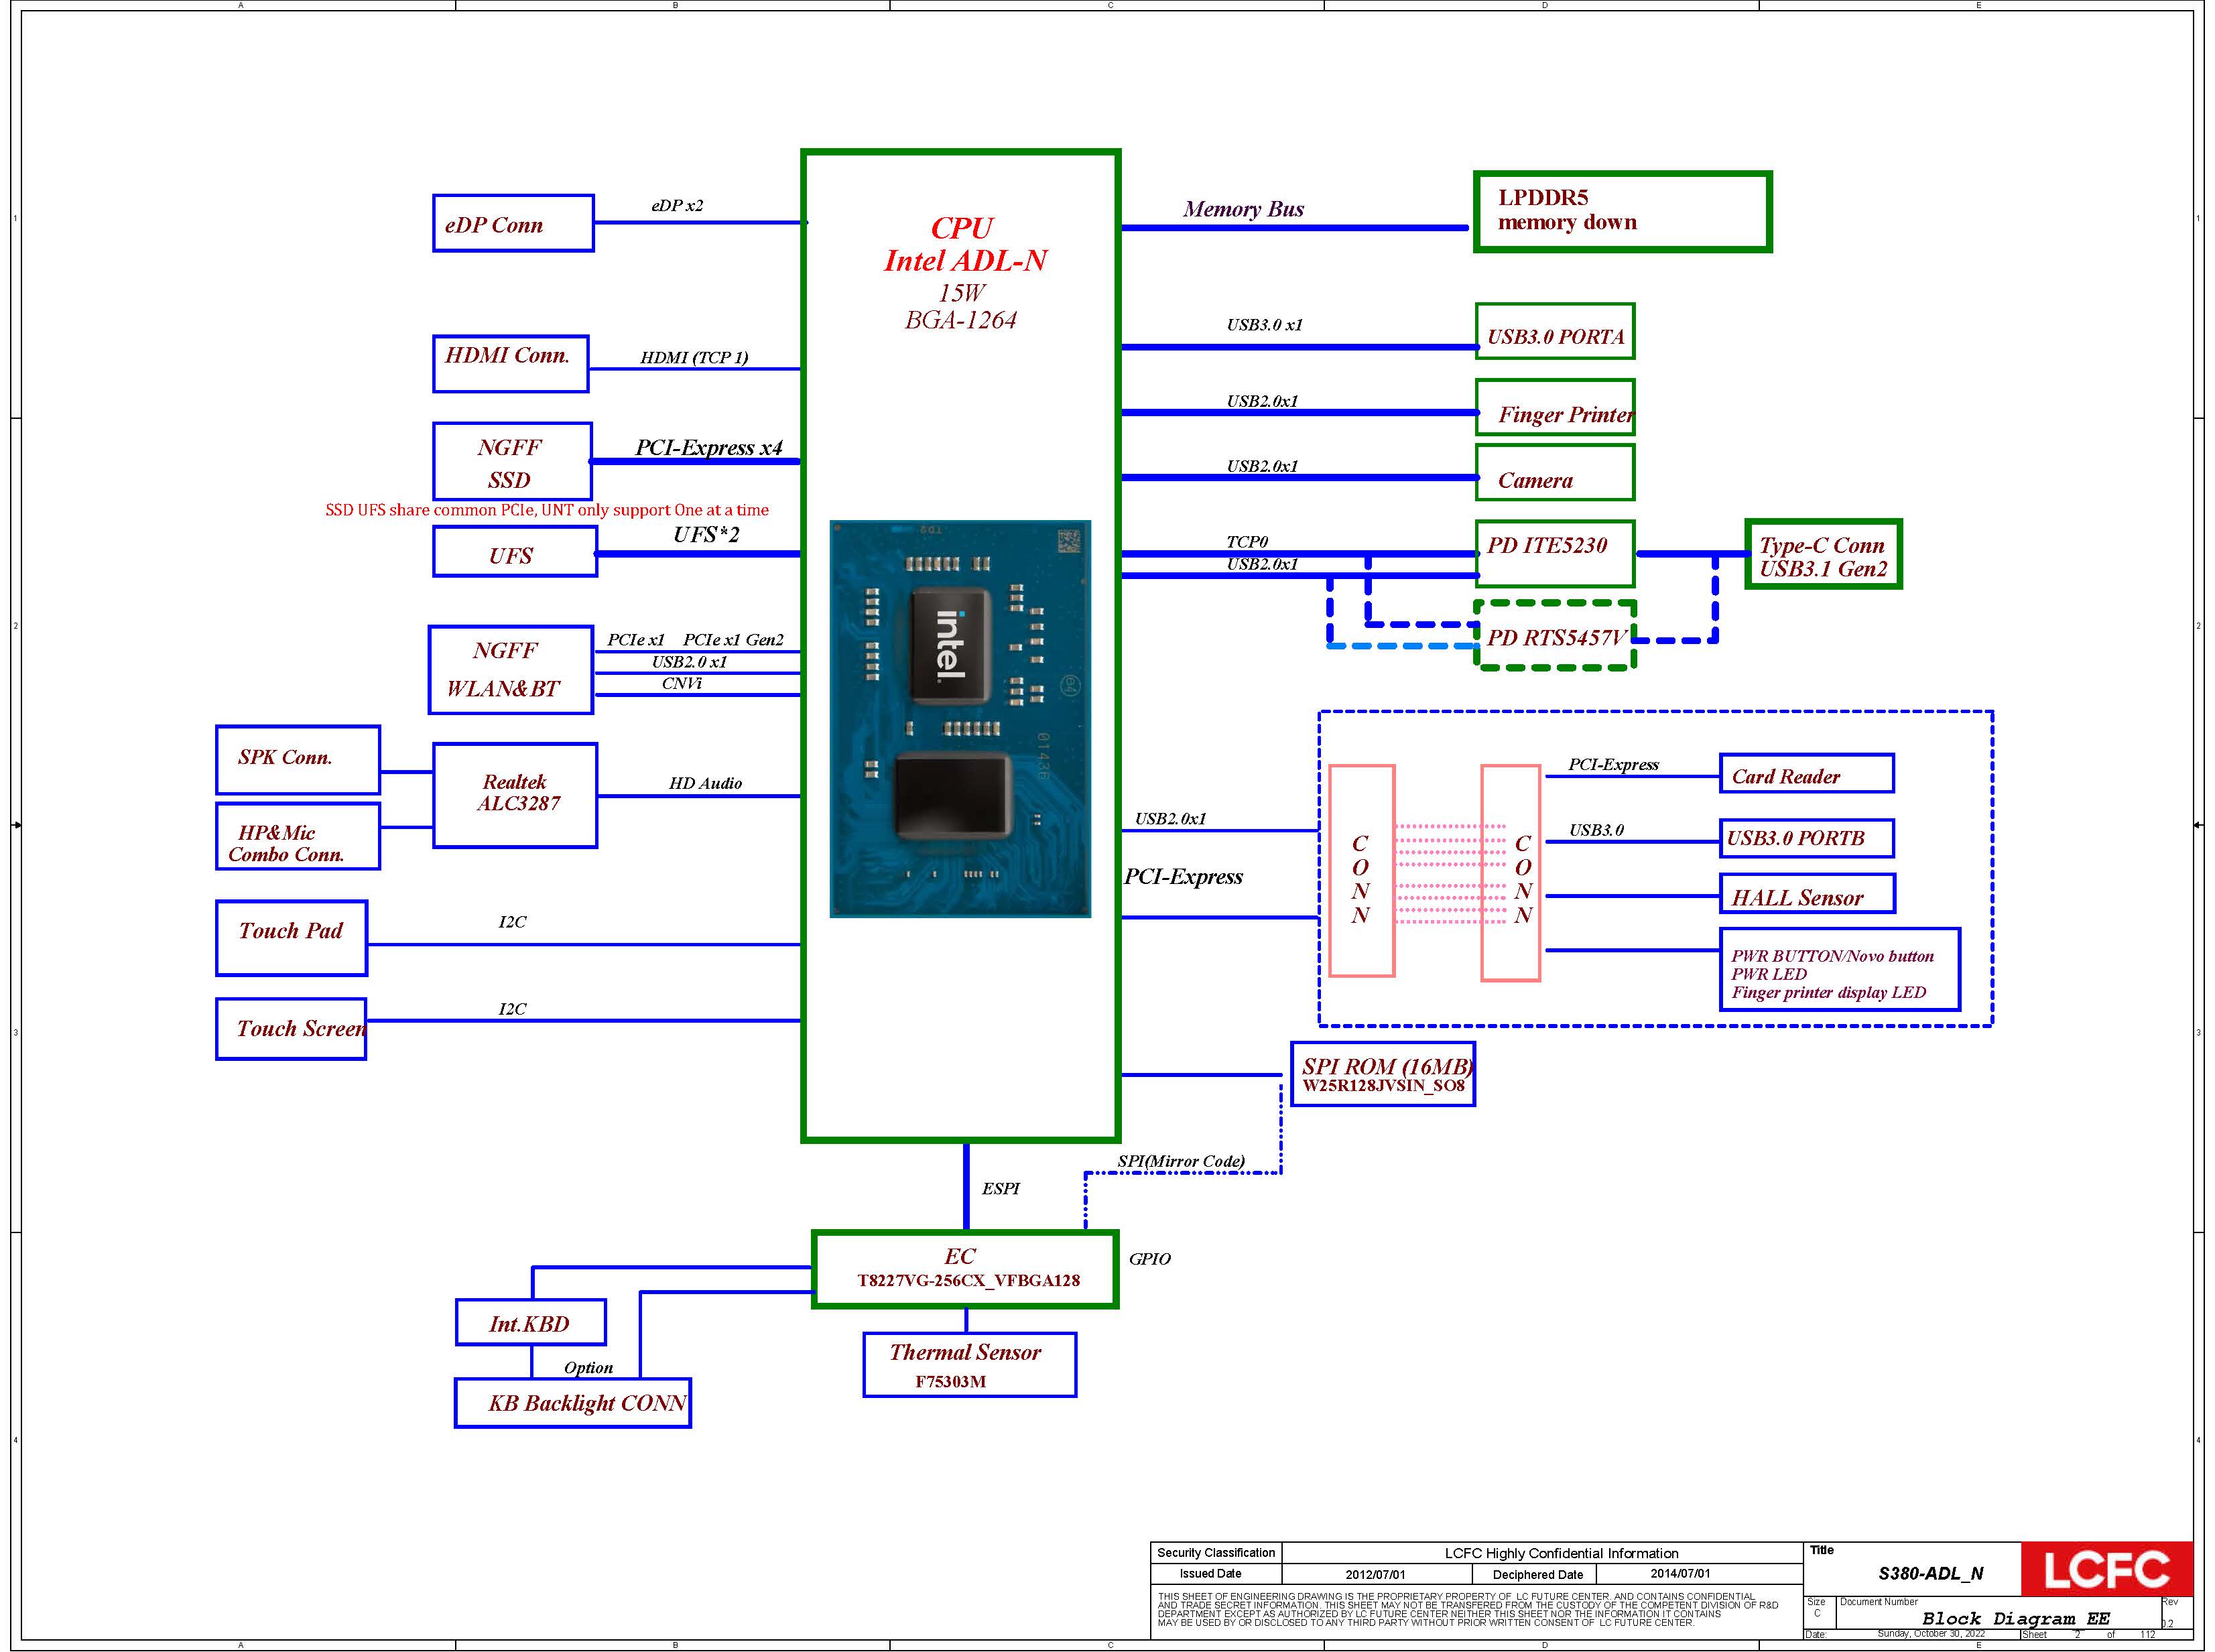This screenshot has height=1652, width=2215.
Task: Select the NGFF WLAN&BT block
Action: tap(510, 670)
